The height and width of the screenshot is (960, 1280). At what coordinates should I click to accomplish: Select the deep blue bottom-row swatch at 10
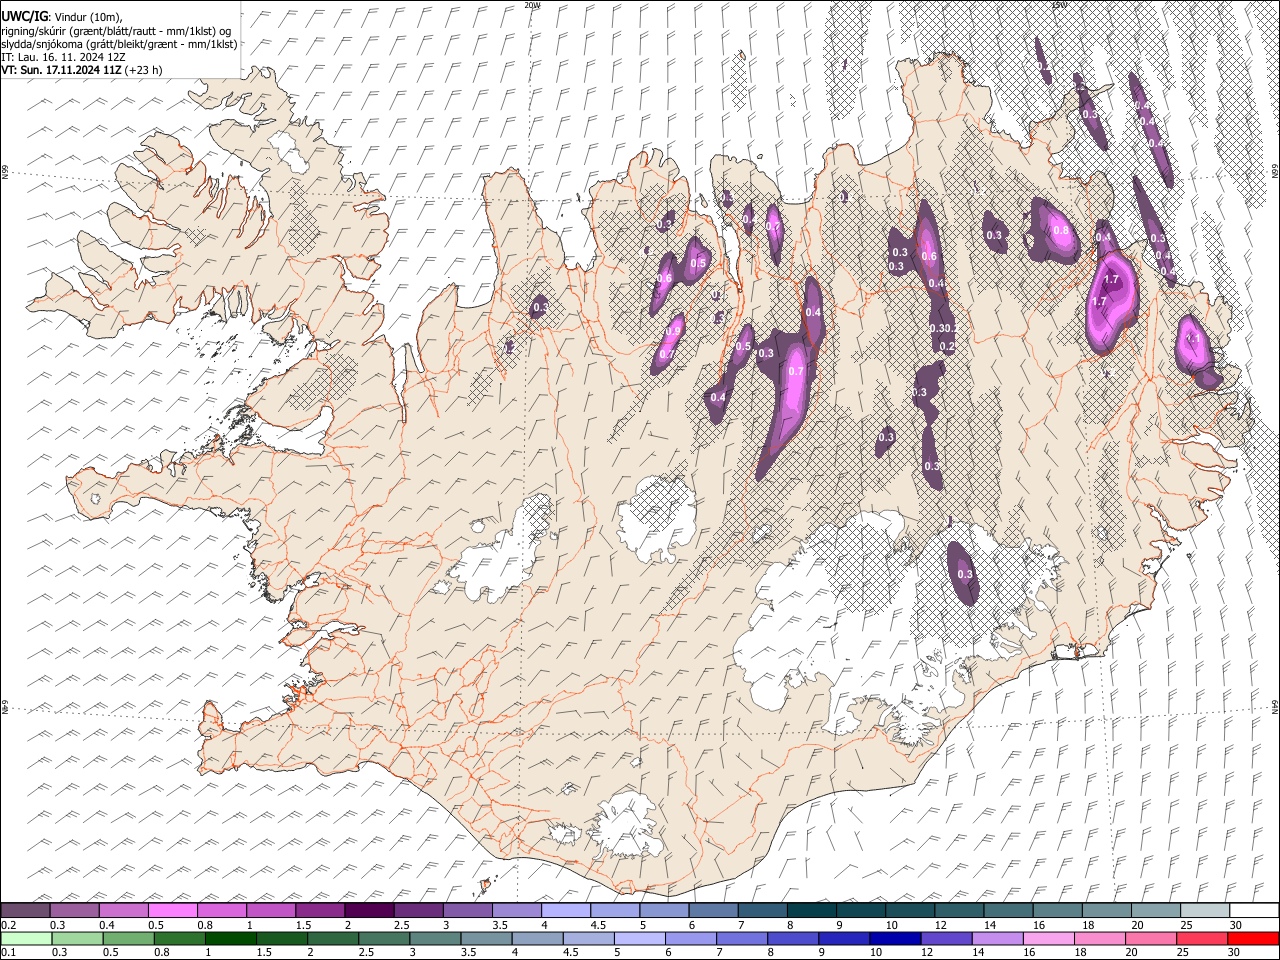[x=894, y=938]
